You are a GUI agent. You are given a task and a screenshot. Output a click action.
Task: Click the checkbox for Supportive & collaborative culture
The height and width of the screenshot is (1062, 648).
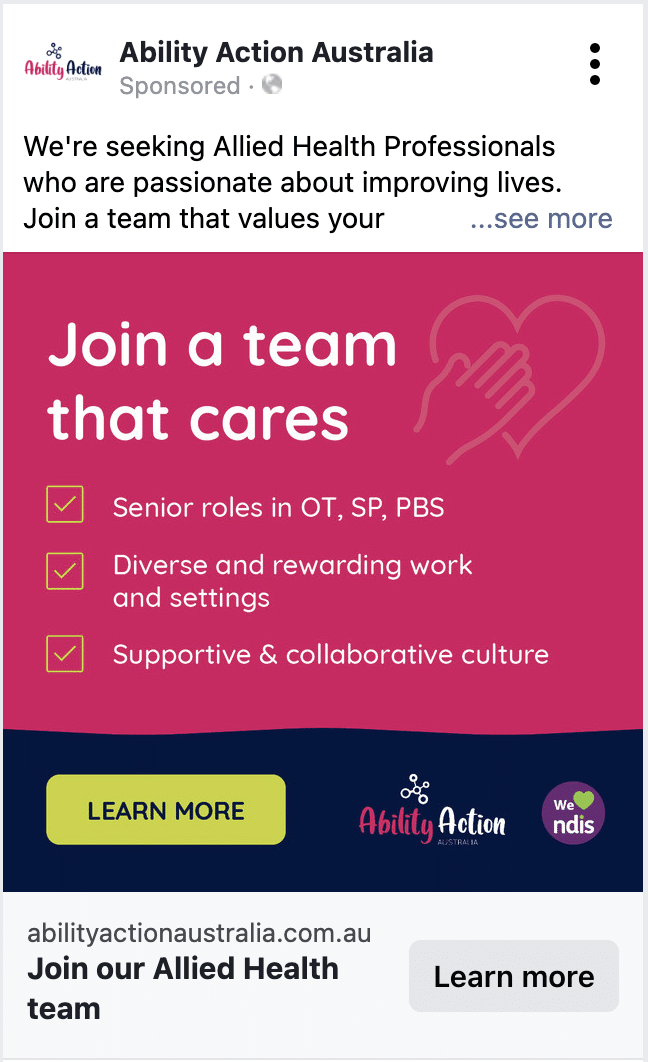point(64,654)
